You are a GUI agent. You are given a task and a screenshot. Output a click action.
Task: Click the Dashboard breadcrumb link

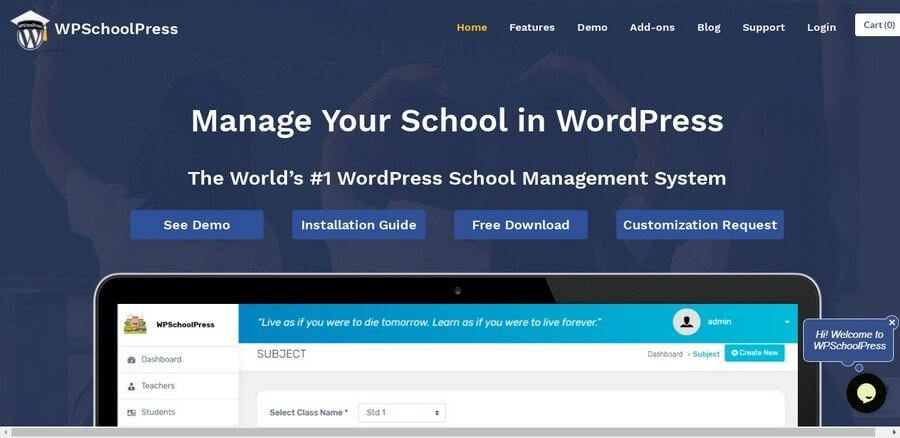tap(665, 354)
